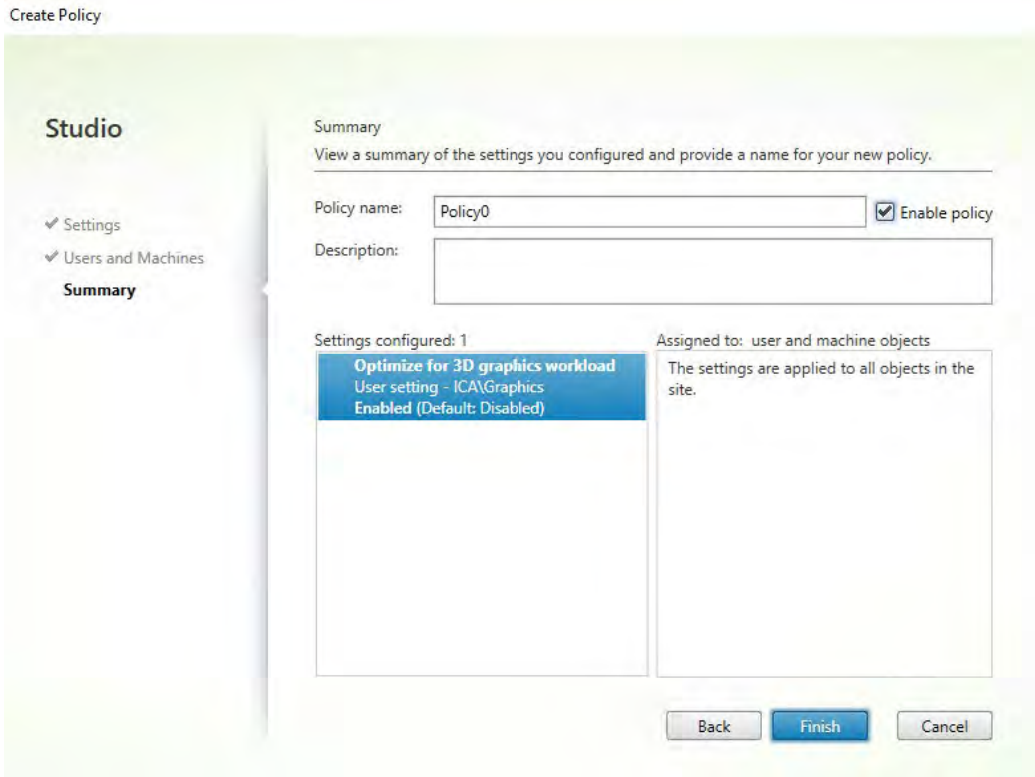The height and width of the screenshot is (777, 1035).
Task: Click Finish to create the policy
Action: click(819, 727)
